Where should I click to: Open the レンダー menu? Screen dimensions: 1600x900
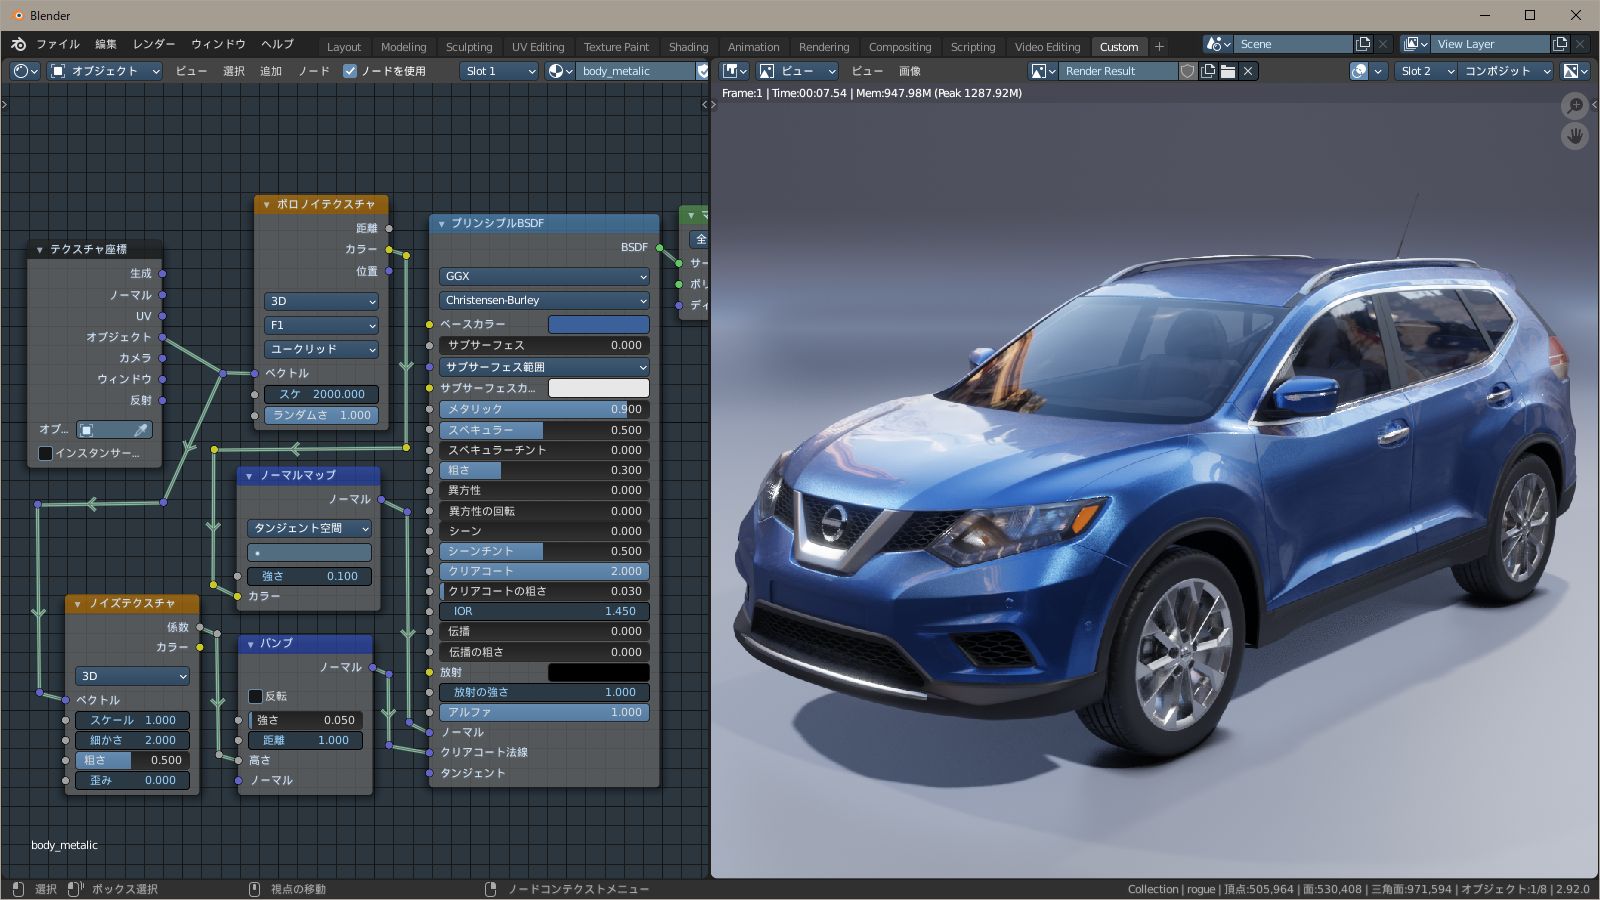[x=154, y=44]
